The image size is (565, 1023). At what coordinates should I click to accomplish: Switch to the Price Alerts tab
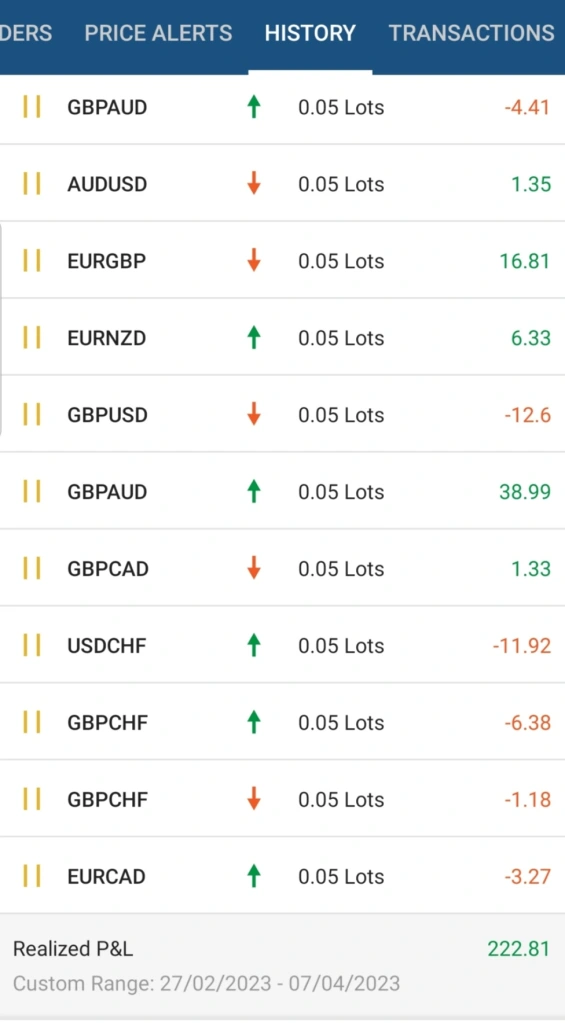tap(158, 33)
